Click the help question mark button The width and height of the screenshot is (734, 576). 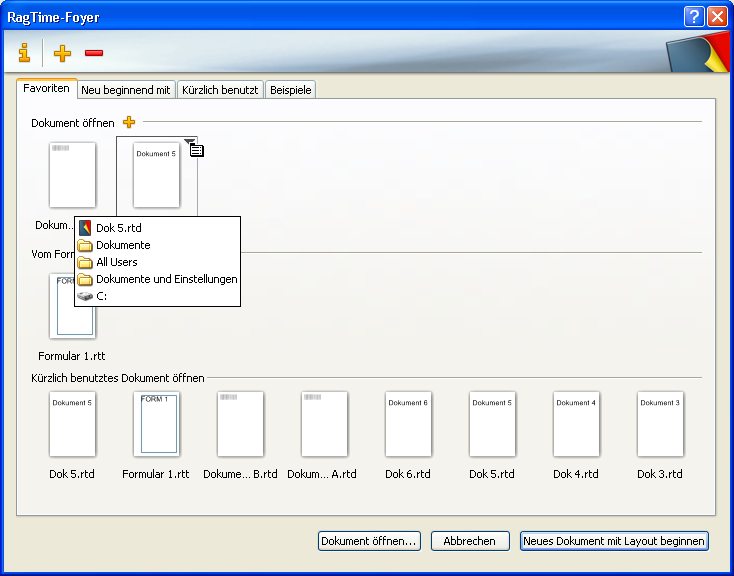694,17
